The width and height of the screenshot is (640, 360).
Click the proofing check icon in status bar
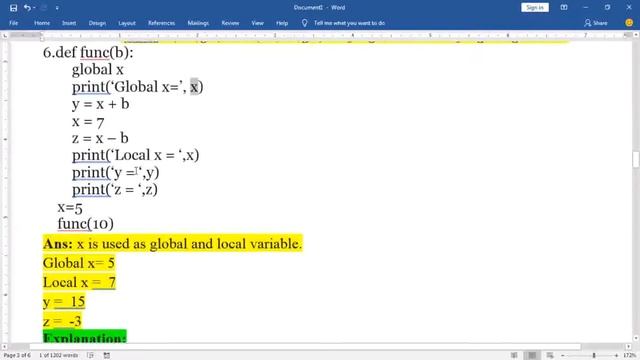91,356
